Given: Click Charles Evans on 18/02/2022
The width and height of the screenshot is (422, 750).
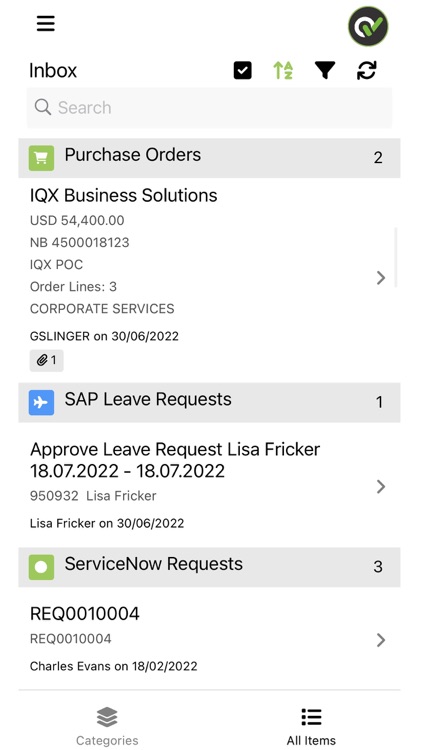Looking at the screenshot, I should tap(113, 666).
